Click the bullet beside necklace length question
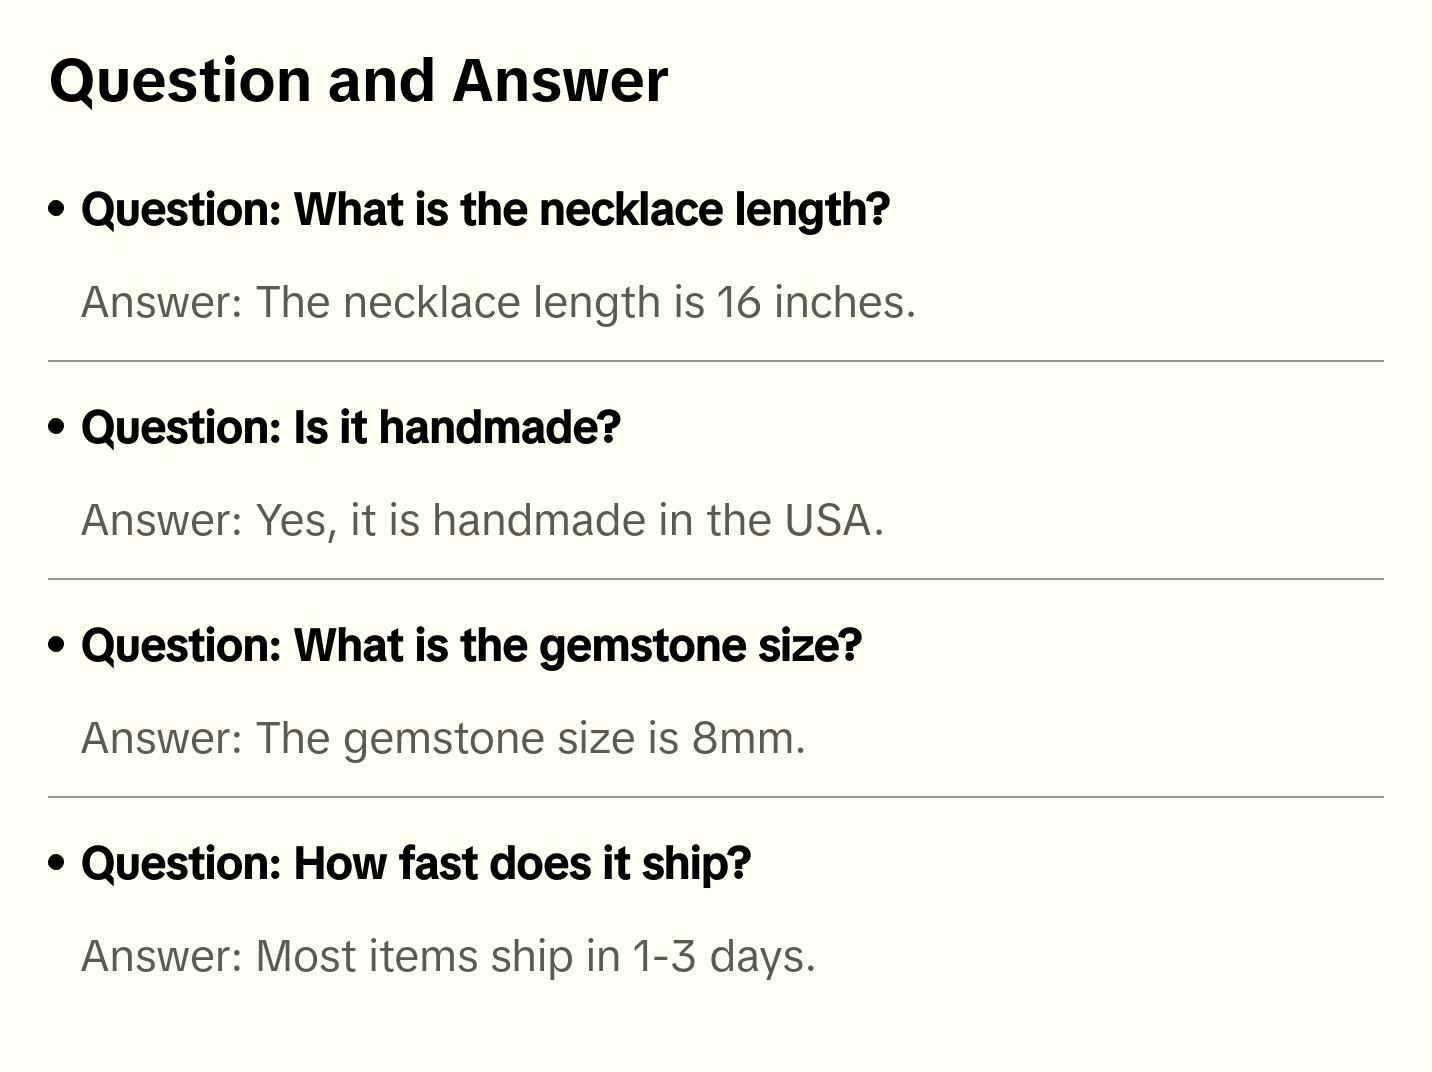This screenshot has height=1072, width=1432. click(x=57, y=210)
